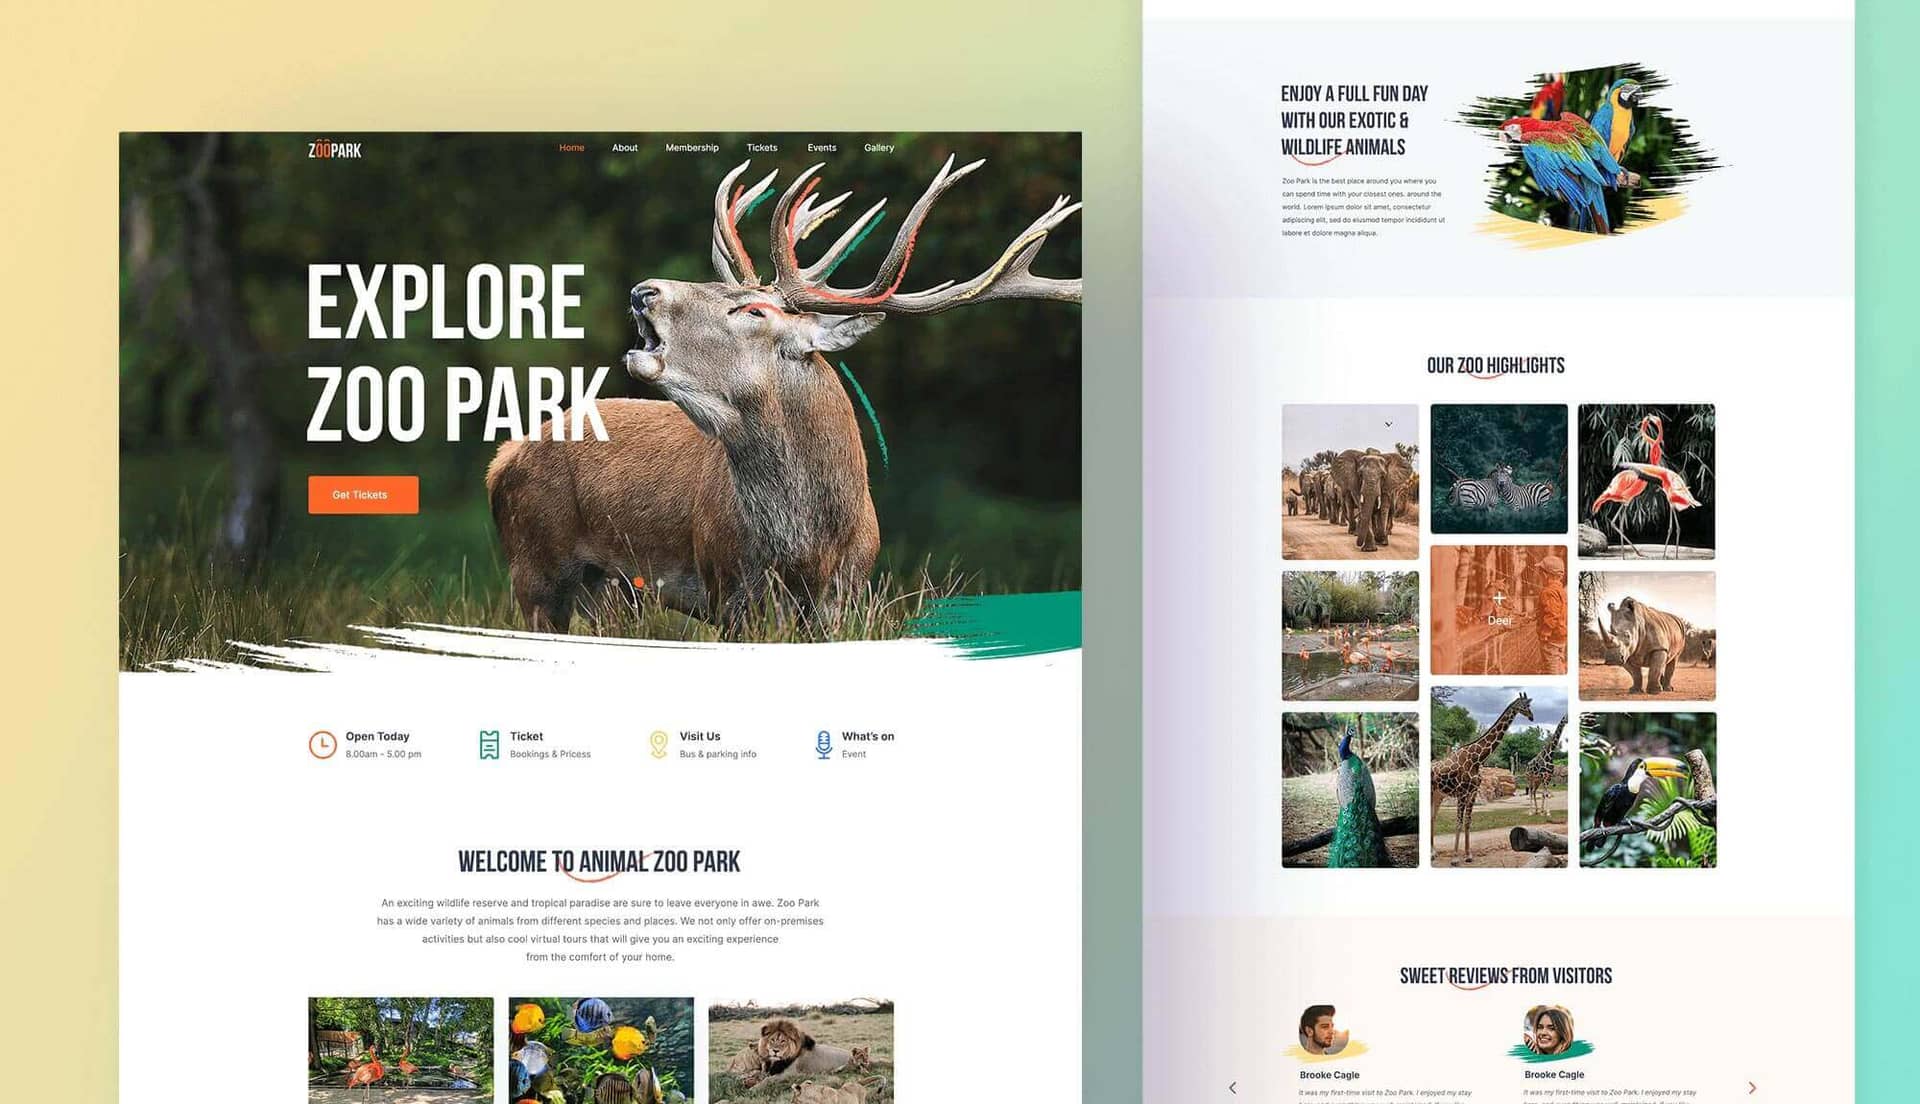
Task: Click the microphone icon beside What's on
Action: click(x=823, y=745)
